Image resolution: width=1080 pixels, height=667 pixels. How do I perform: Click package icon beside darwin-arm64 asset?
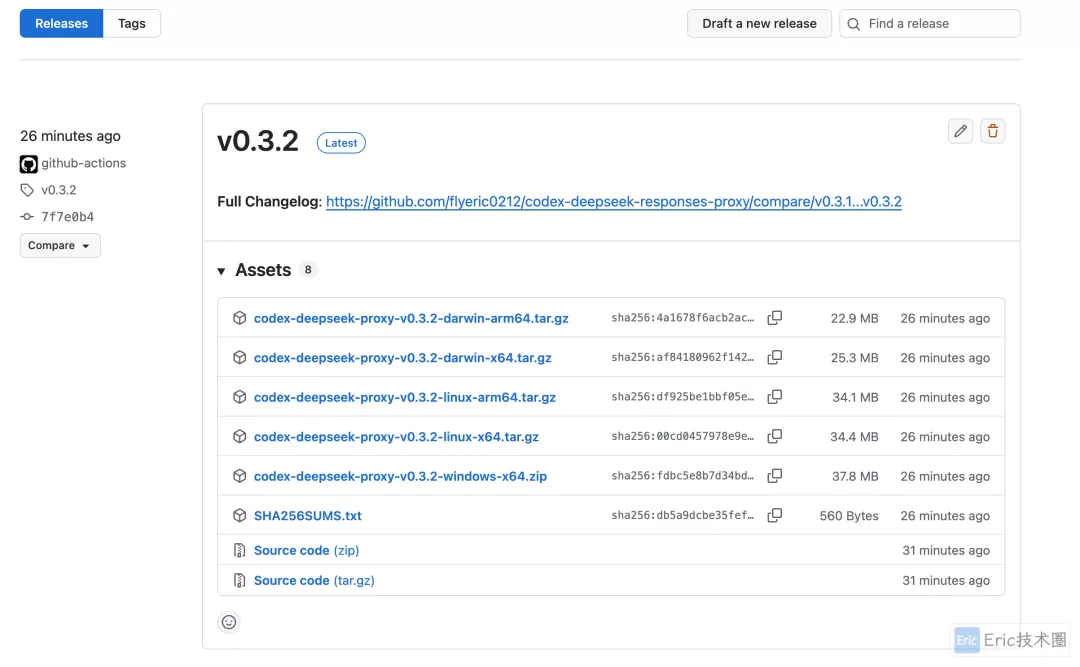click(239, 318)
